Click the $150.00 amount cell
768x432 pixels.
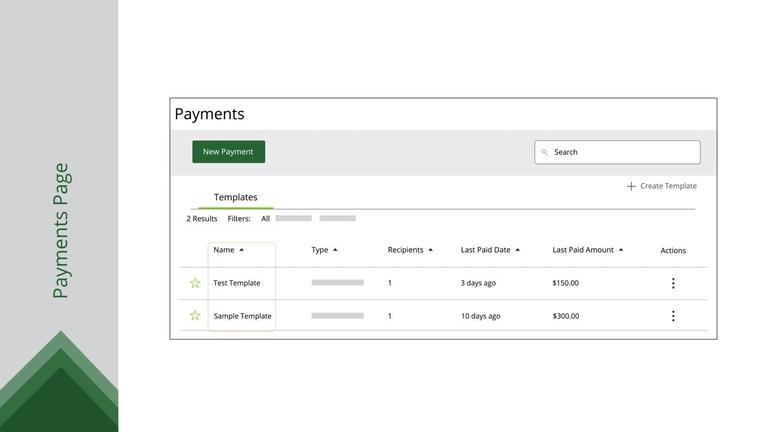[x=565, y=283]
